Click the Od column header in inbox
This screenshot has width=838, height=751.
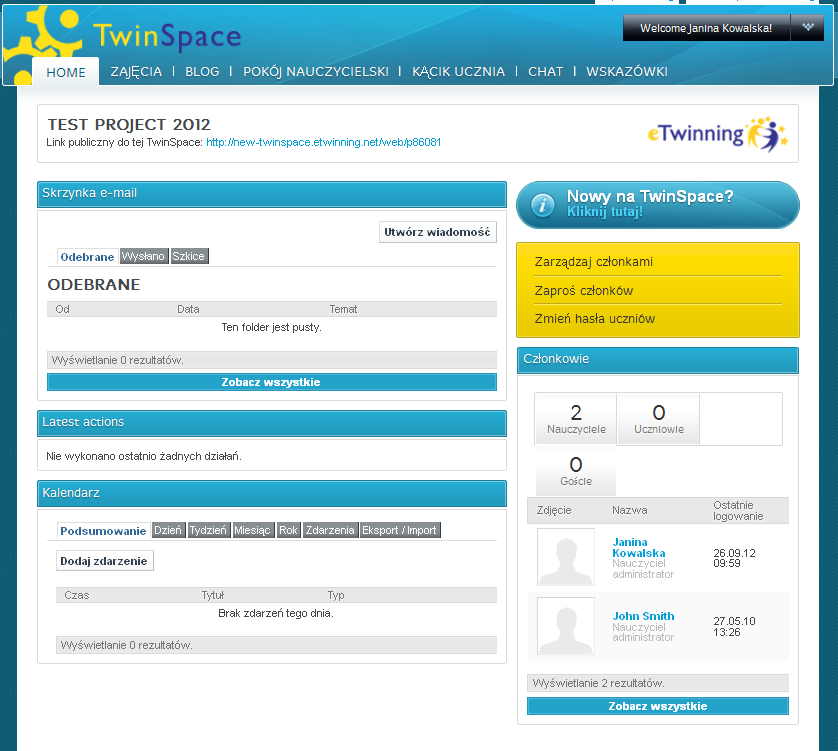coord(63,309)
